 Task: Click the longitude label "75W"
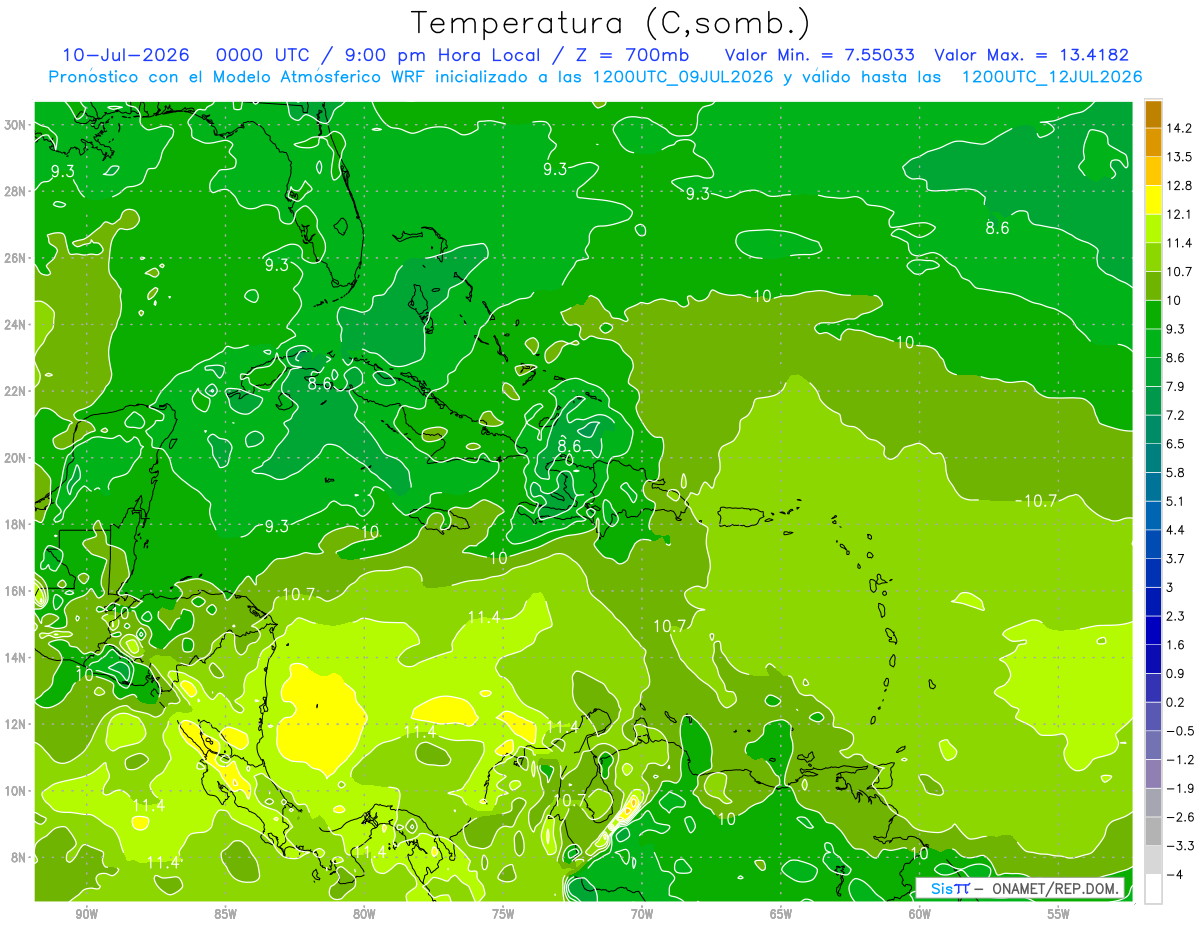[x=503, y=915]
